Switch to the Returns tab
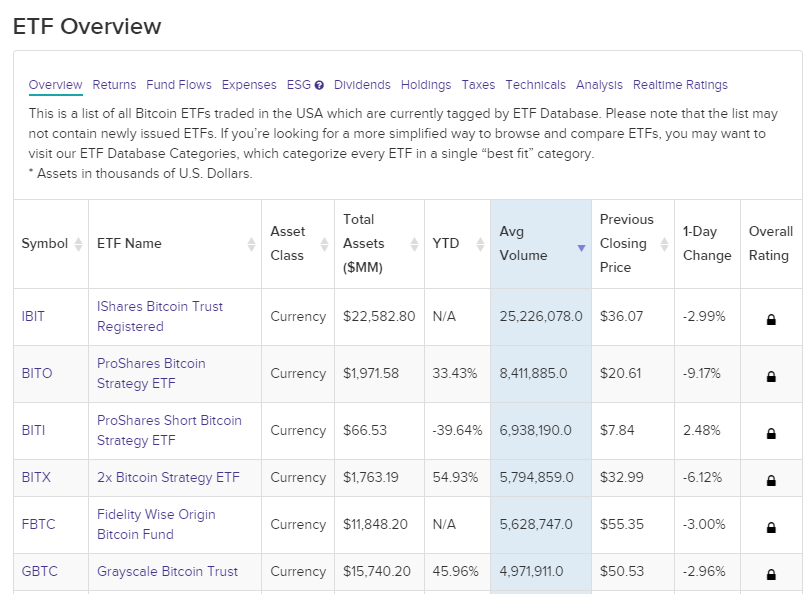 point(114,85)
